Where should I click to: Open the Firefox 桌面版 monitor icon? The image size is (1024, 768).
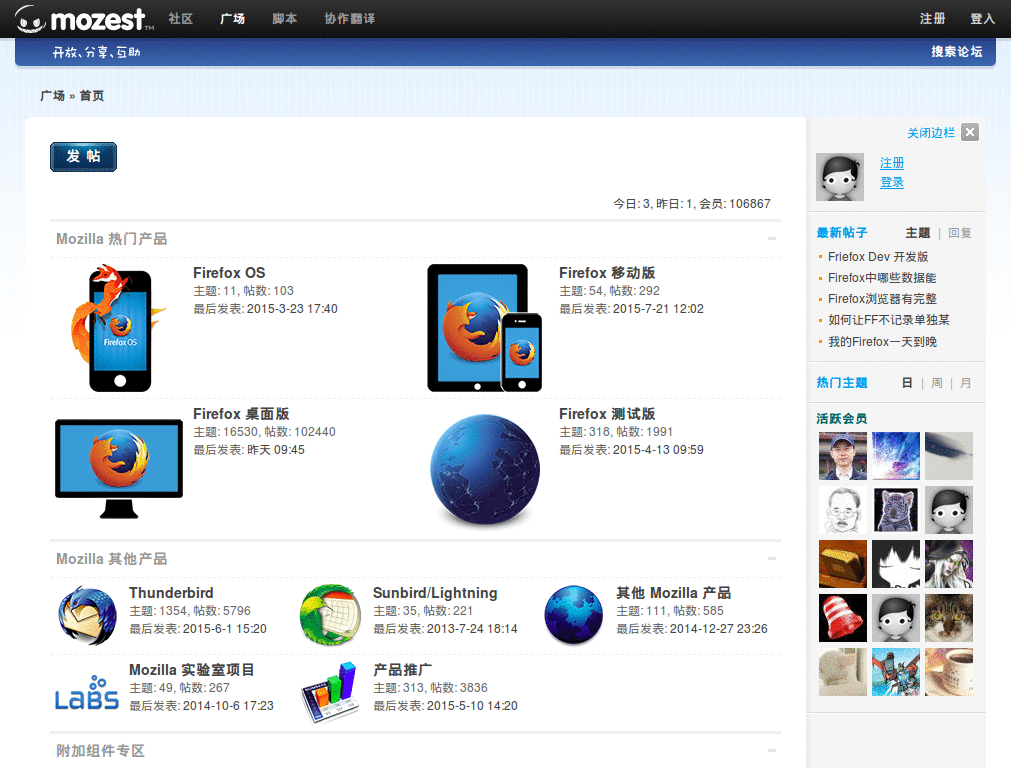(119, 469)
